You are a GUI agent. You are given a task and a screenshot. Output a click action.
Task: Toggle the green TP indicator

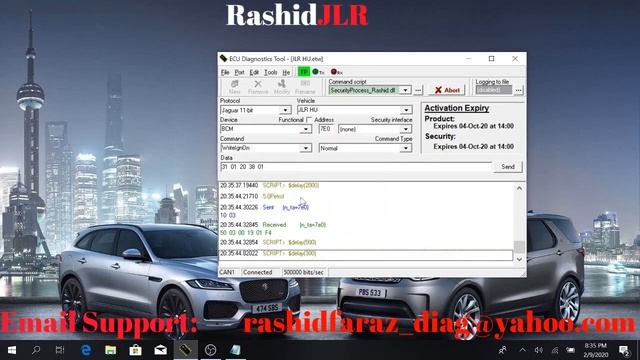click(304, 72)
